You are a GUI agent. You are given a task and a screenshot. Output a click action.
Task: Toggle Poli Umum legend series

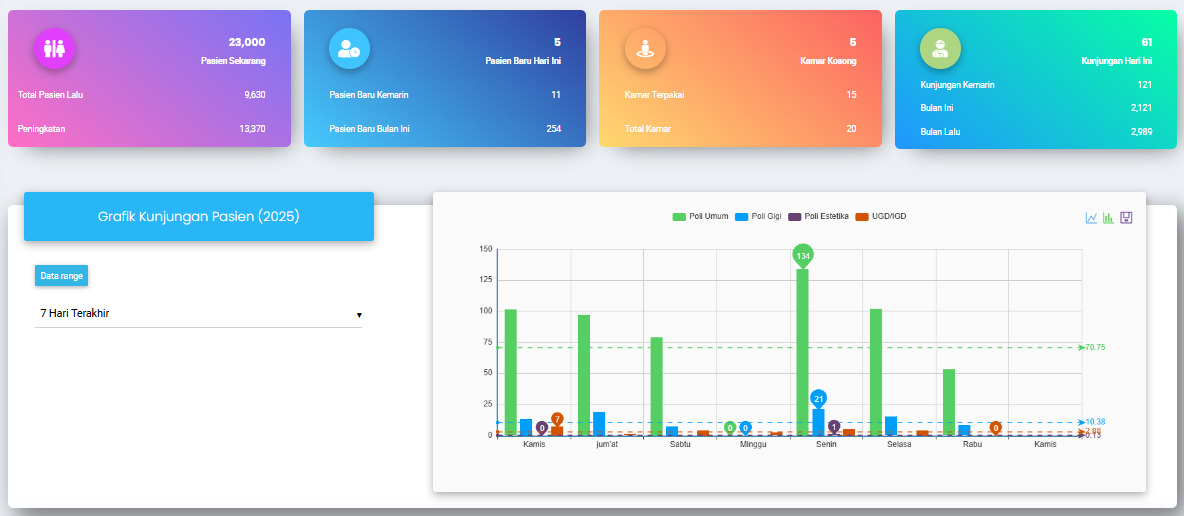[x=701, y=216]
